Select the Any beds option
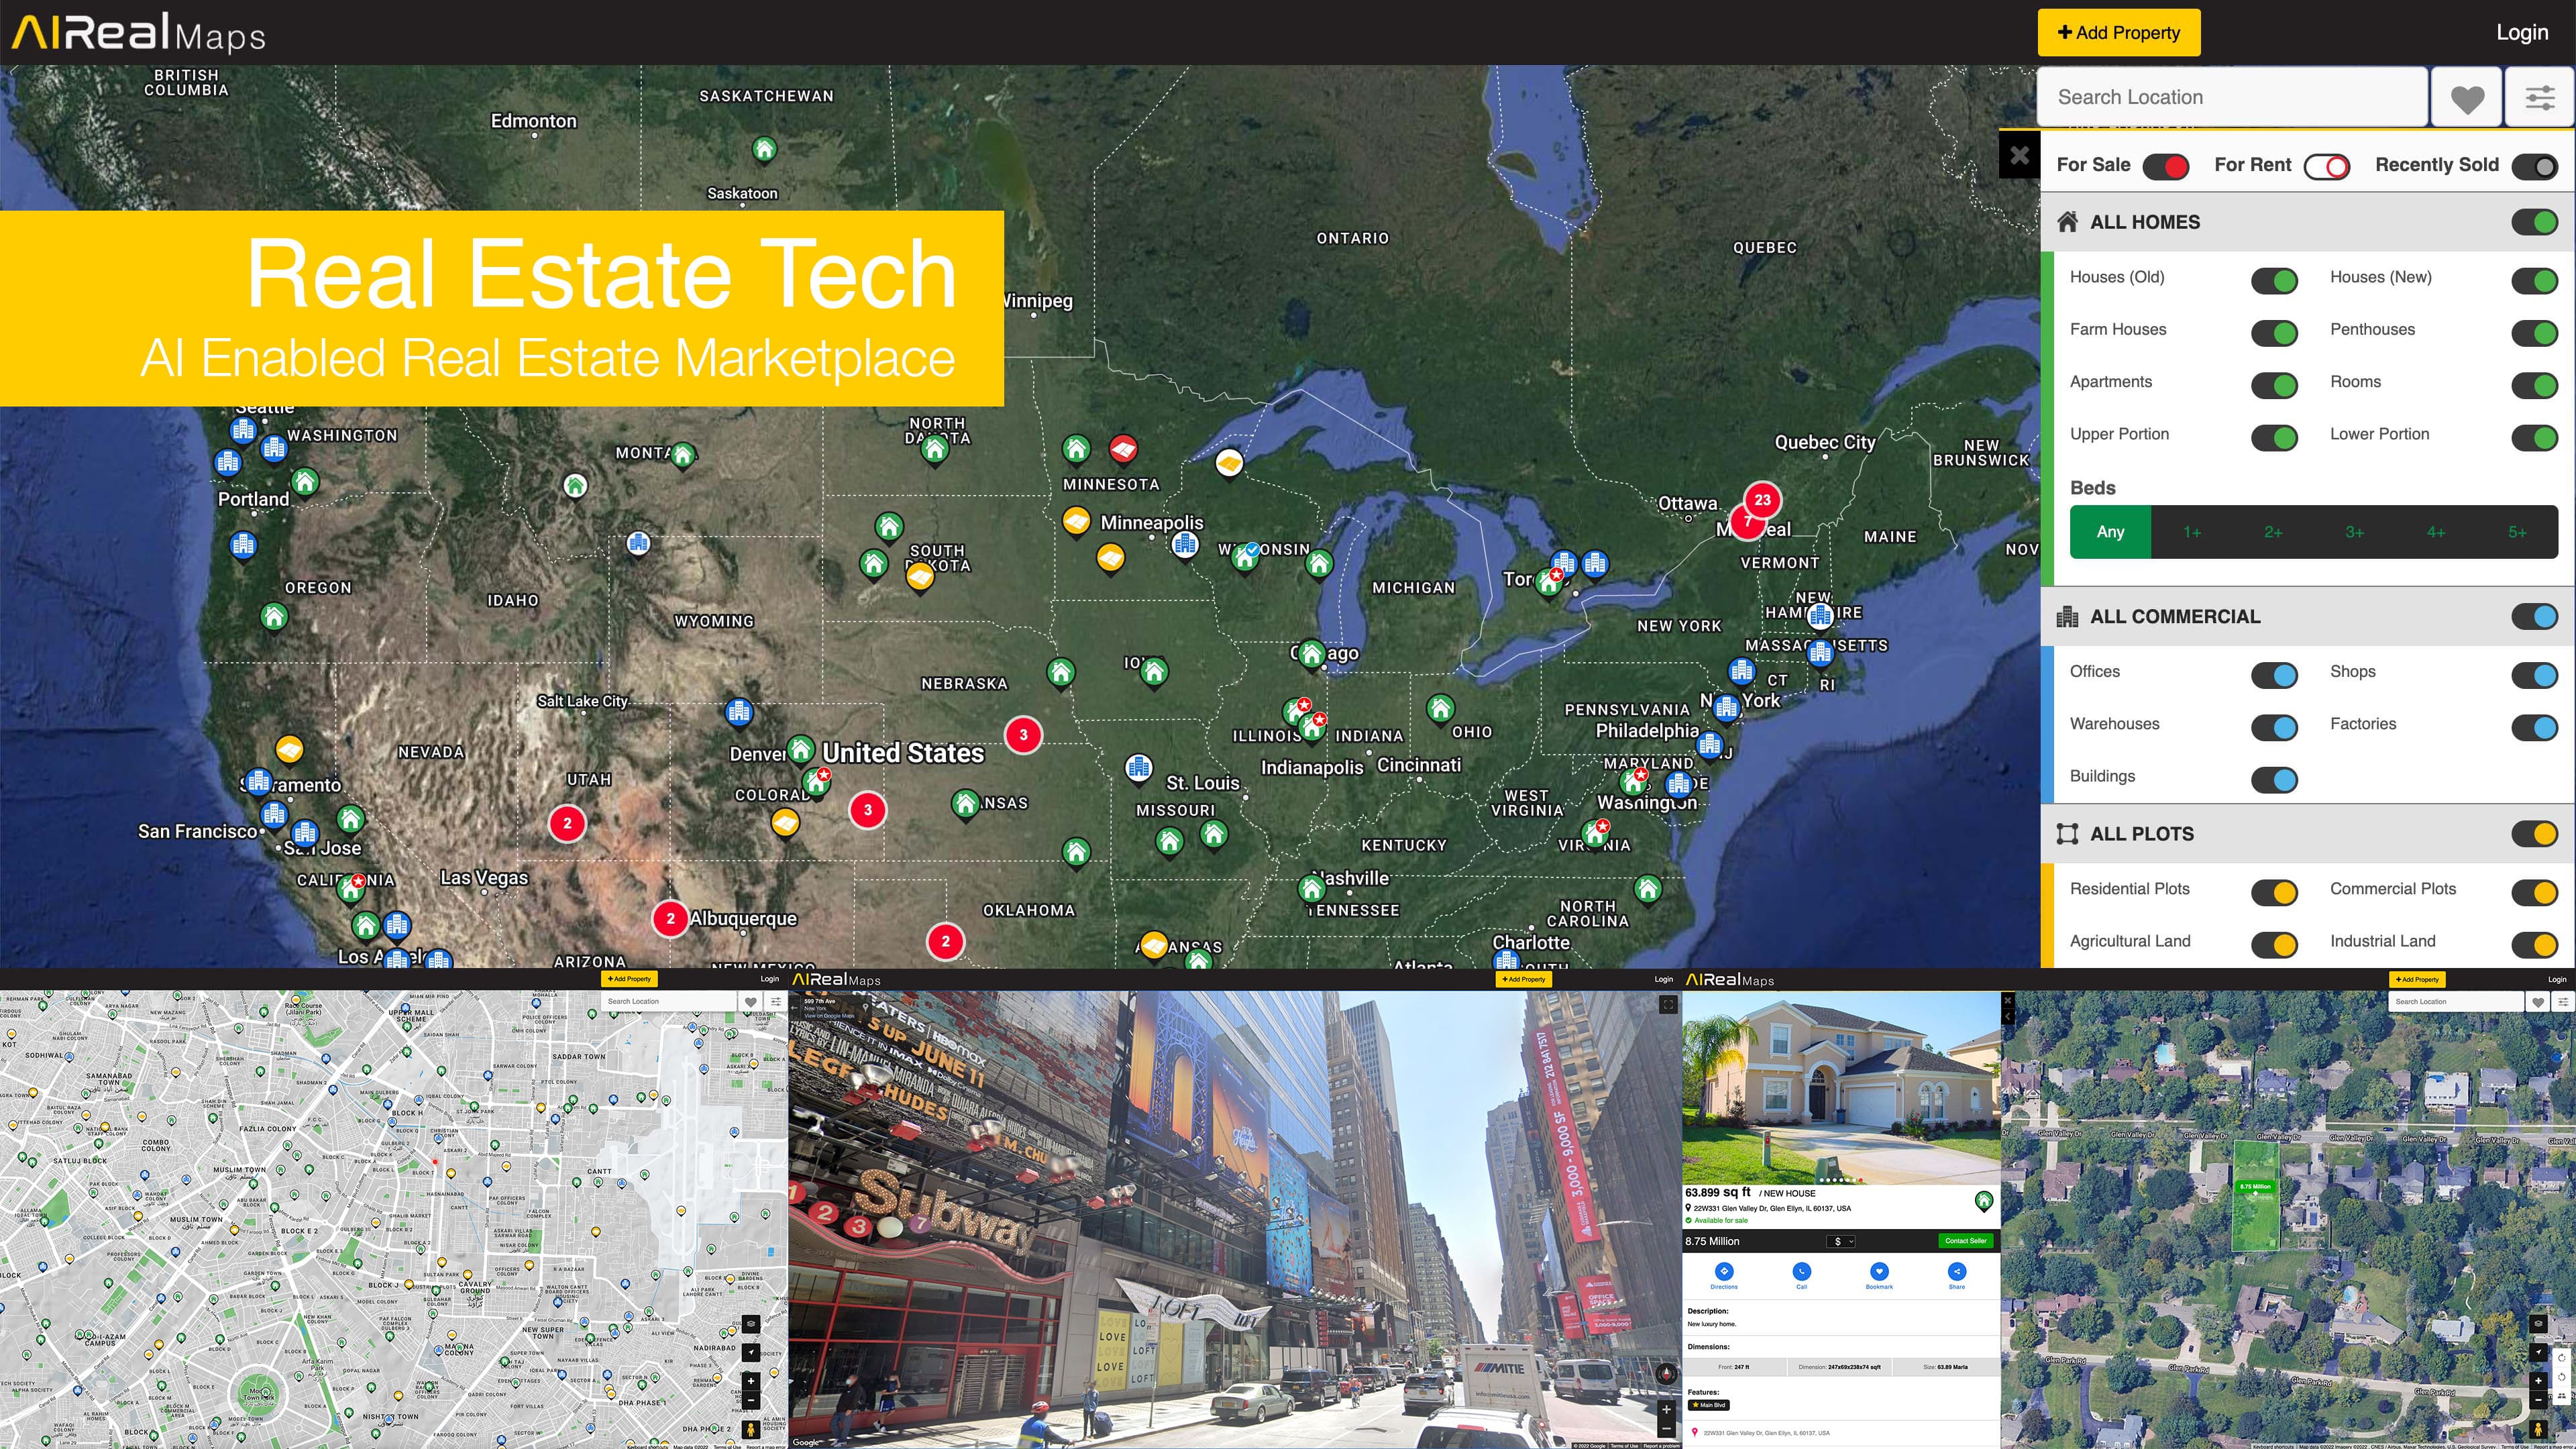The width and height of the screenshot is (2576, 1449). [x=2110, y=532]
